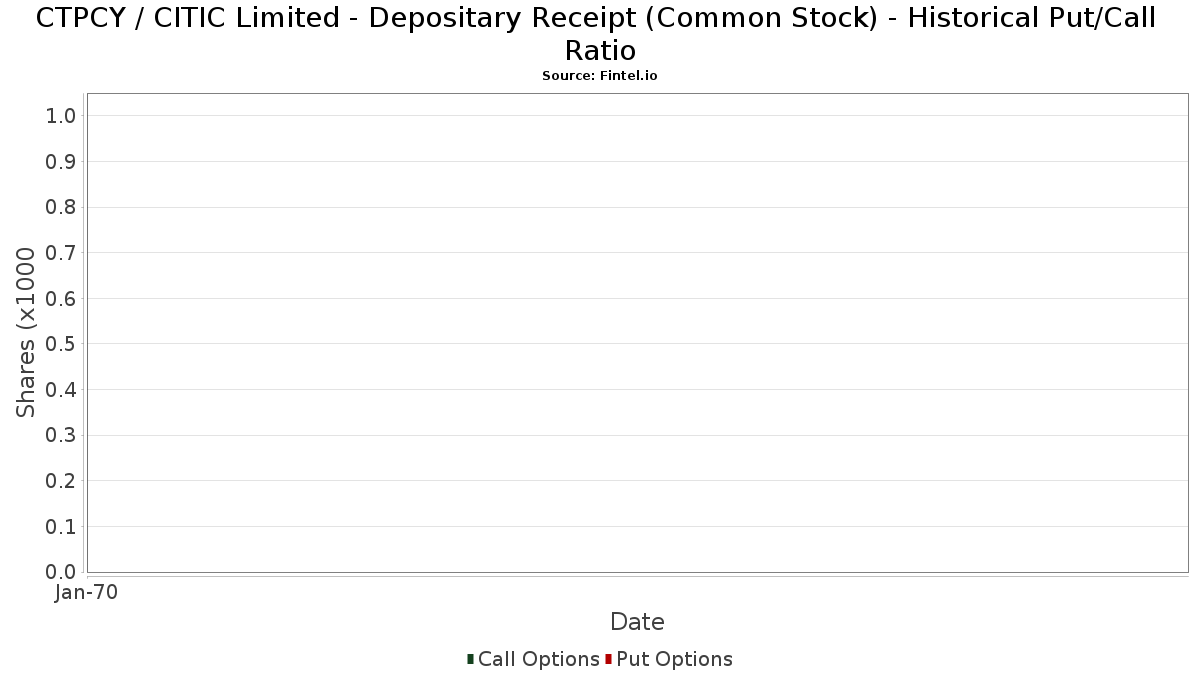Click the 1.0 y-axis tick label
This screenshot has height=675, width=1200.
(x=61, y=116)
